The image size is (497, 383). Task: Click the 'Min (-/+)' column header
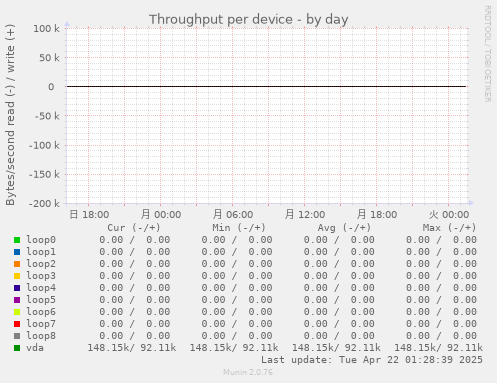[x=239, y=228]
